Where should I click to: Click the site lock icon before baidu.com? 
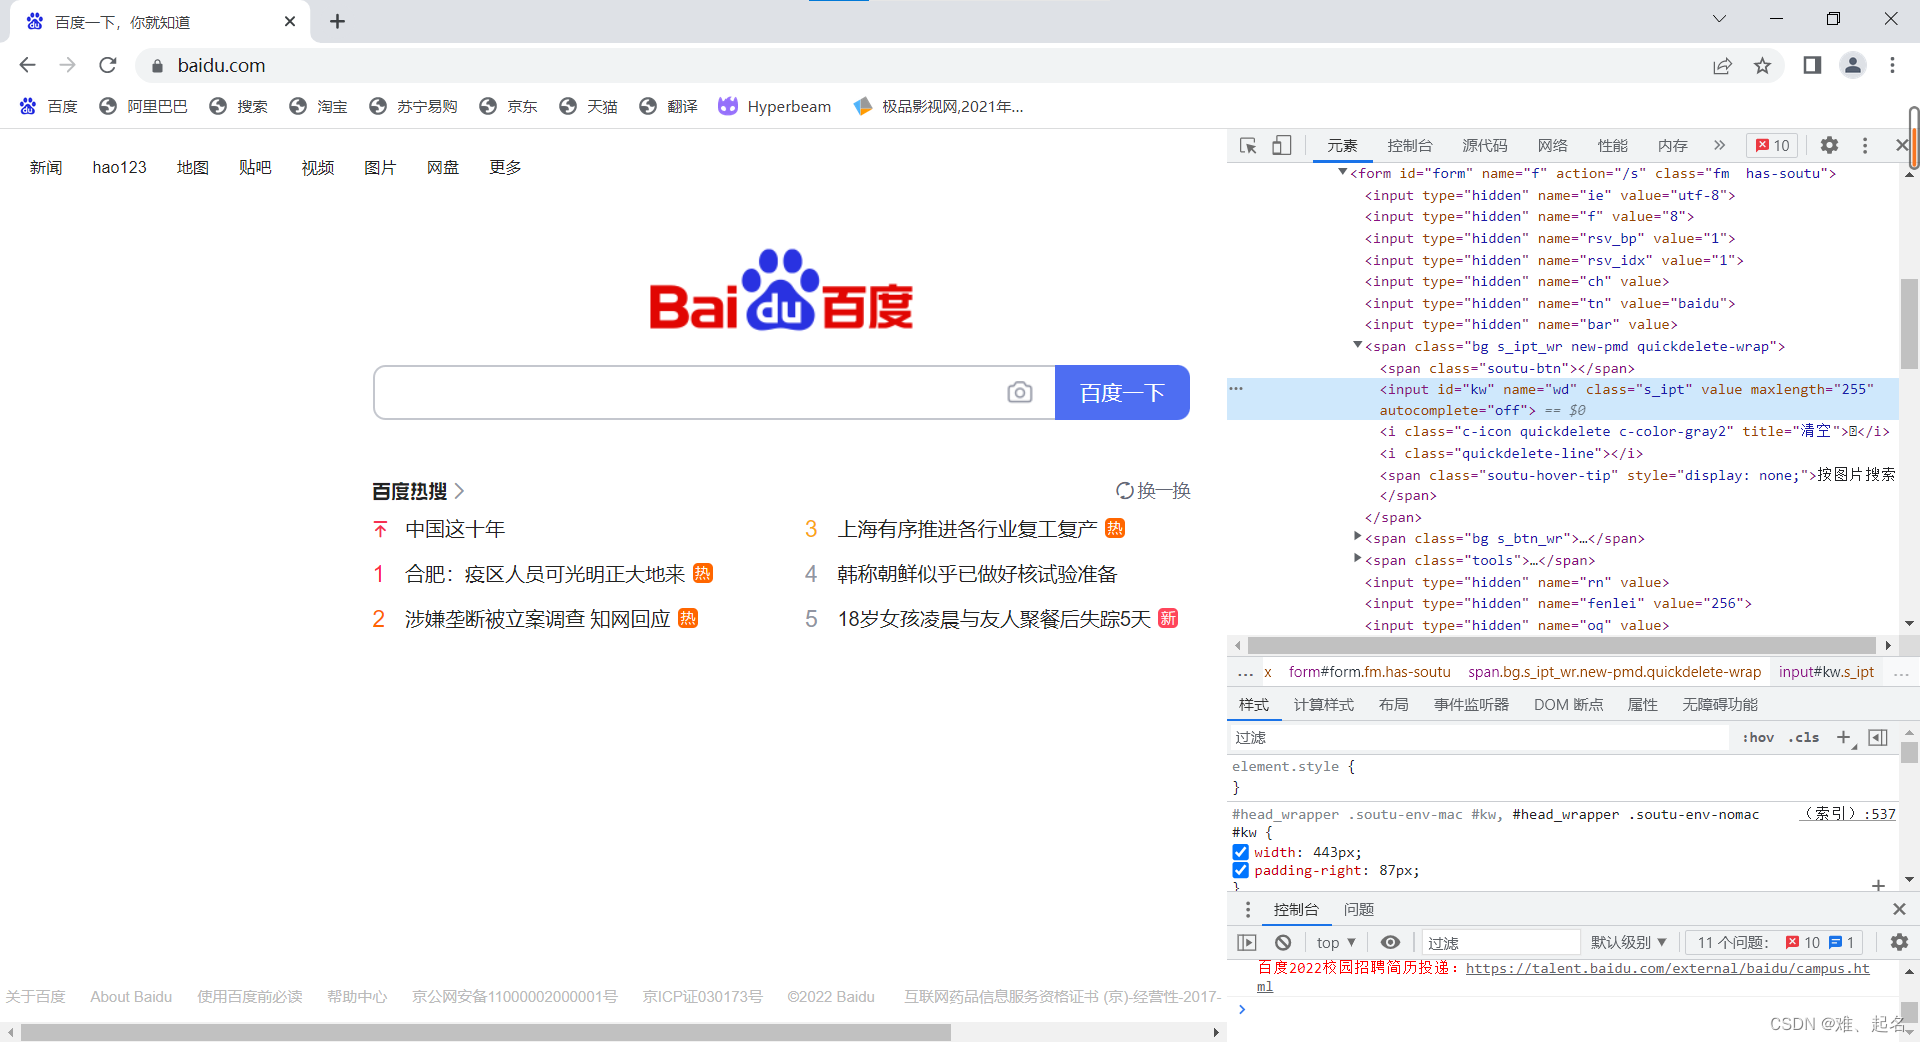pos(156,66)
